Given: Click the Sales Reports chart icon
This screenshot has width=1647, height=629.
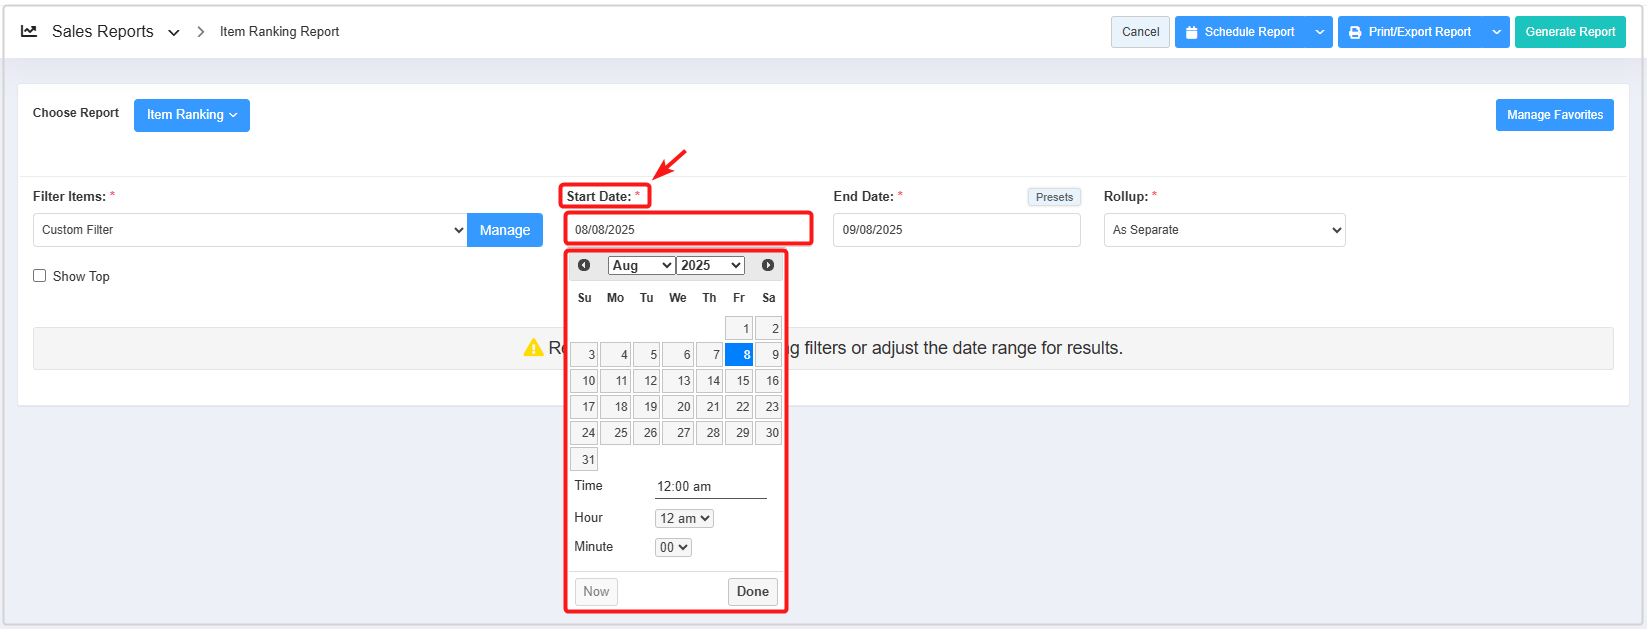Looking at the screenshot, I should pos(29,31).
